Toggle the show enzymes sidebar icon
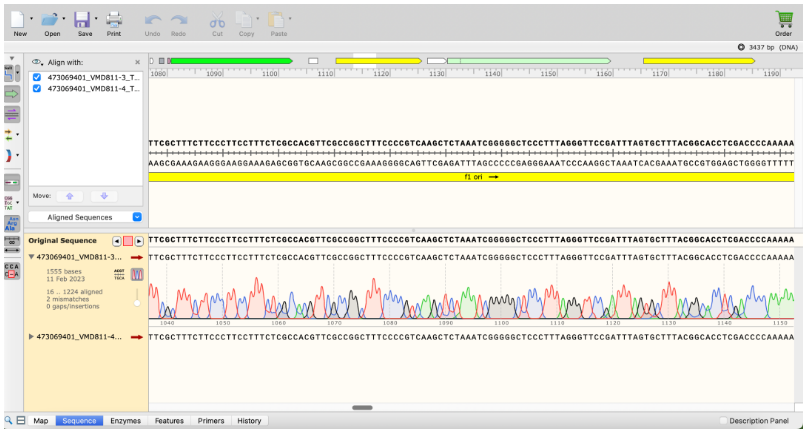Screen dimensions: 808x433 [9, 74]
